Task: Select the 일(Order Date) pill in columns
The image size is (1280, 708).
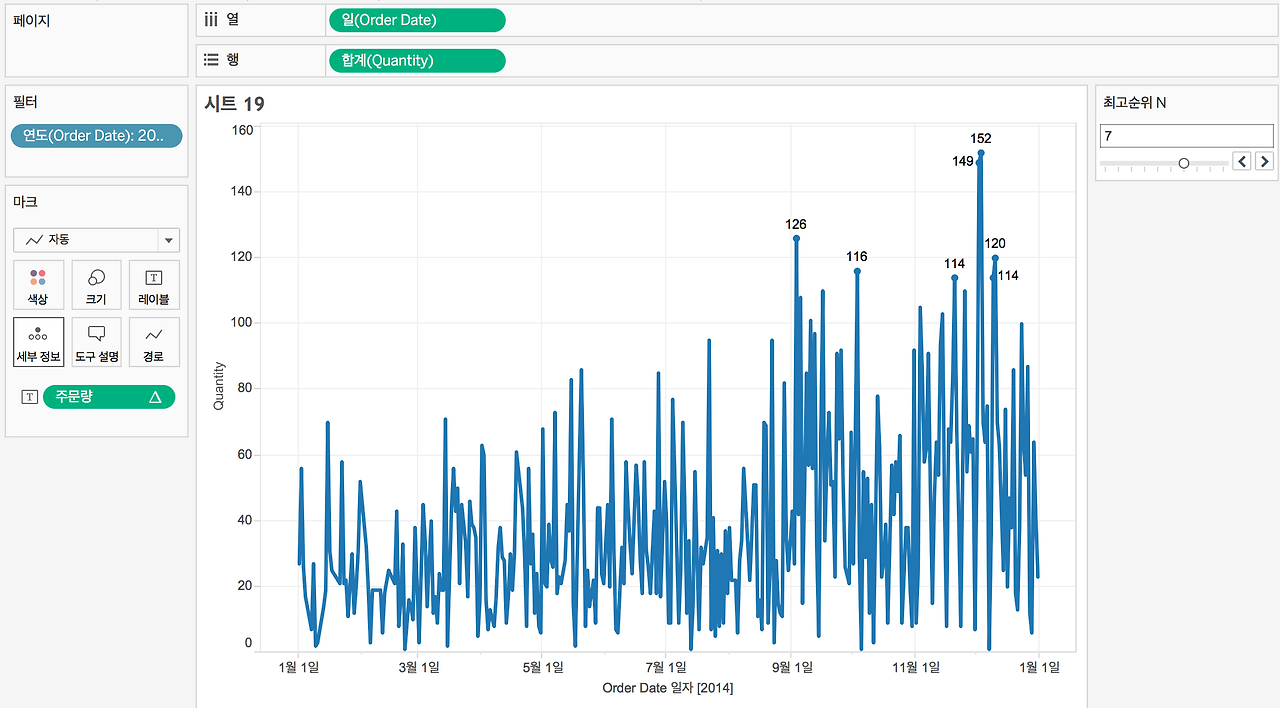Action: (x=417, y=20)
